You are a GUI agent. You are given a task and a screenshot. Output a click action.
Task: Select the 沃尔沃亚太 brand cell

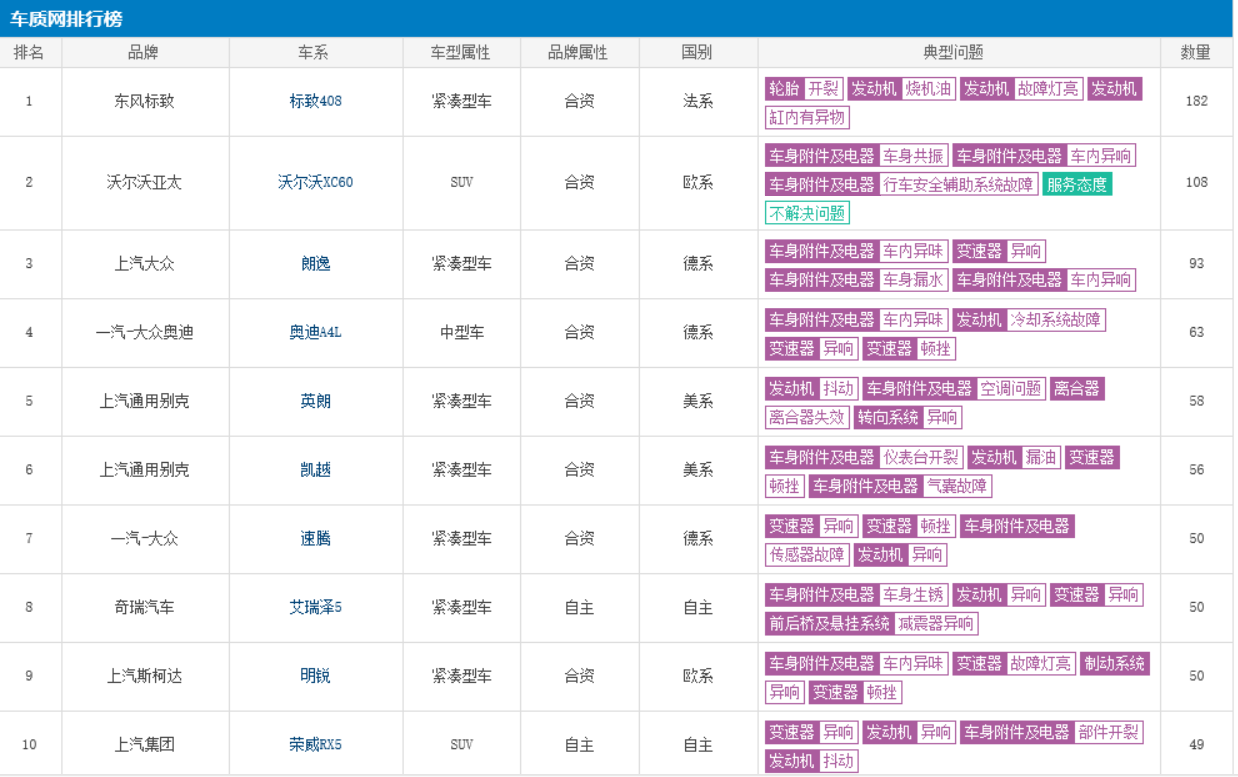pos(144,182)
